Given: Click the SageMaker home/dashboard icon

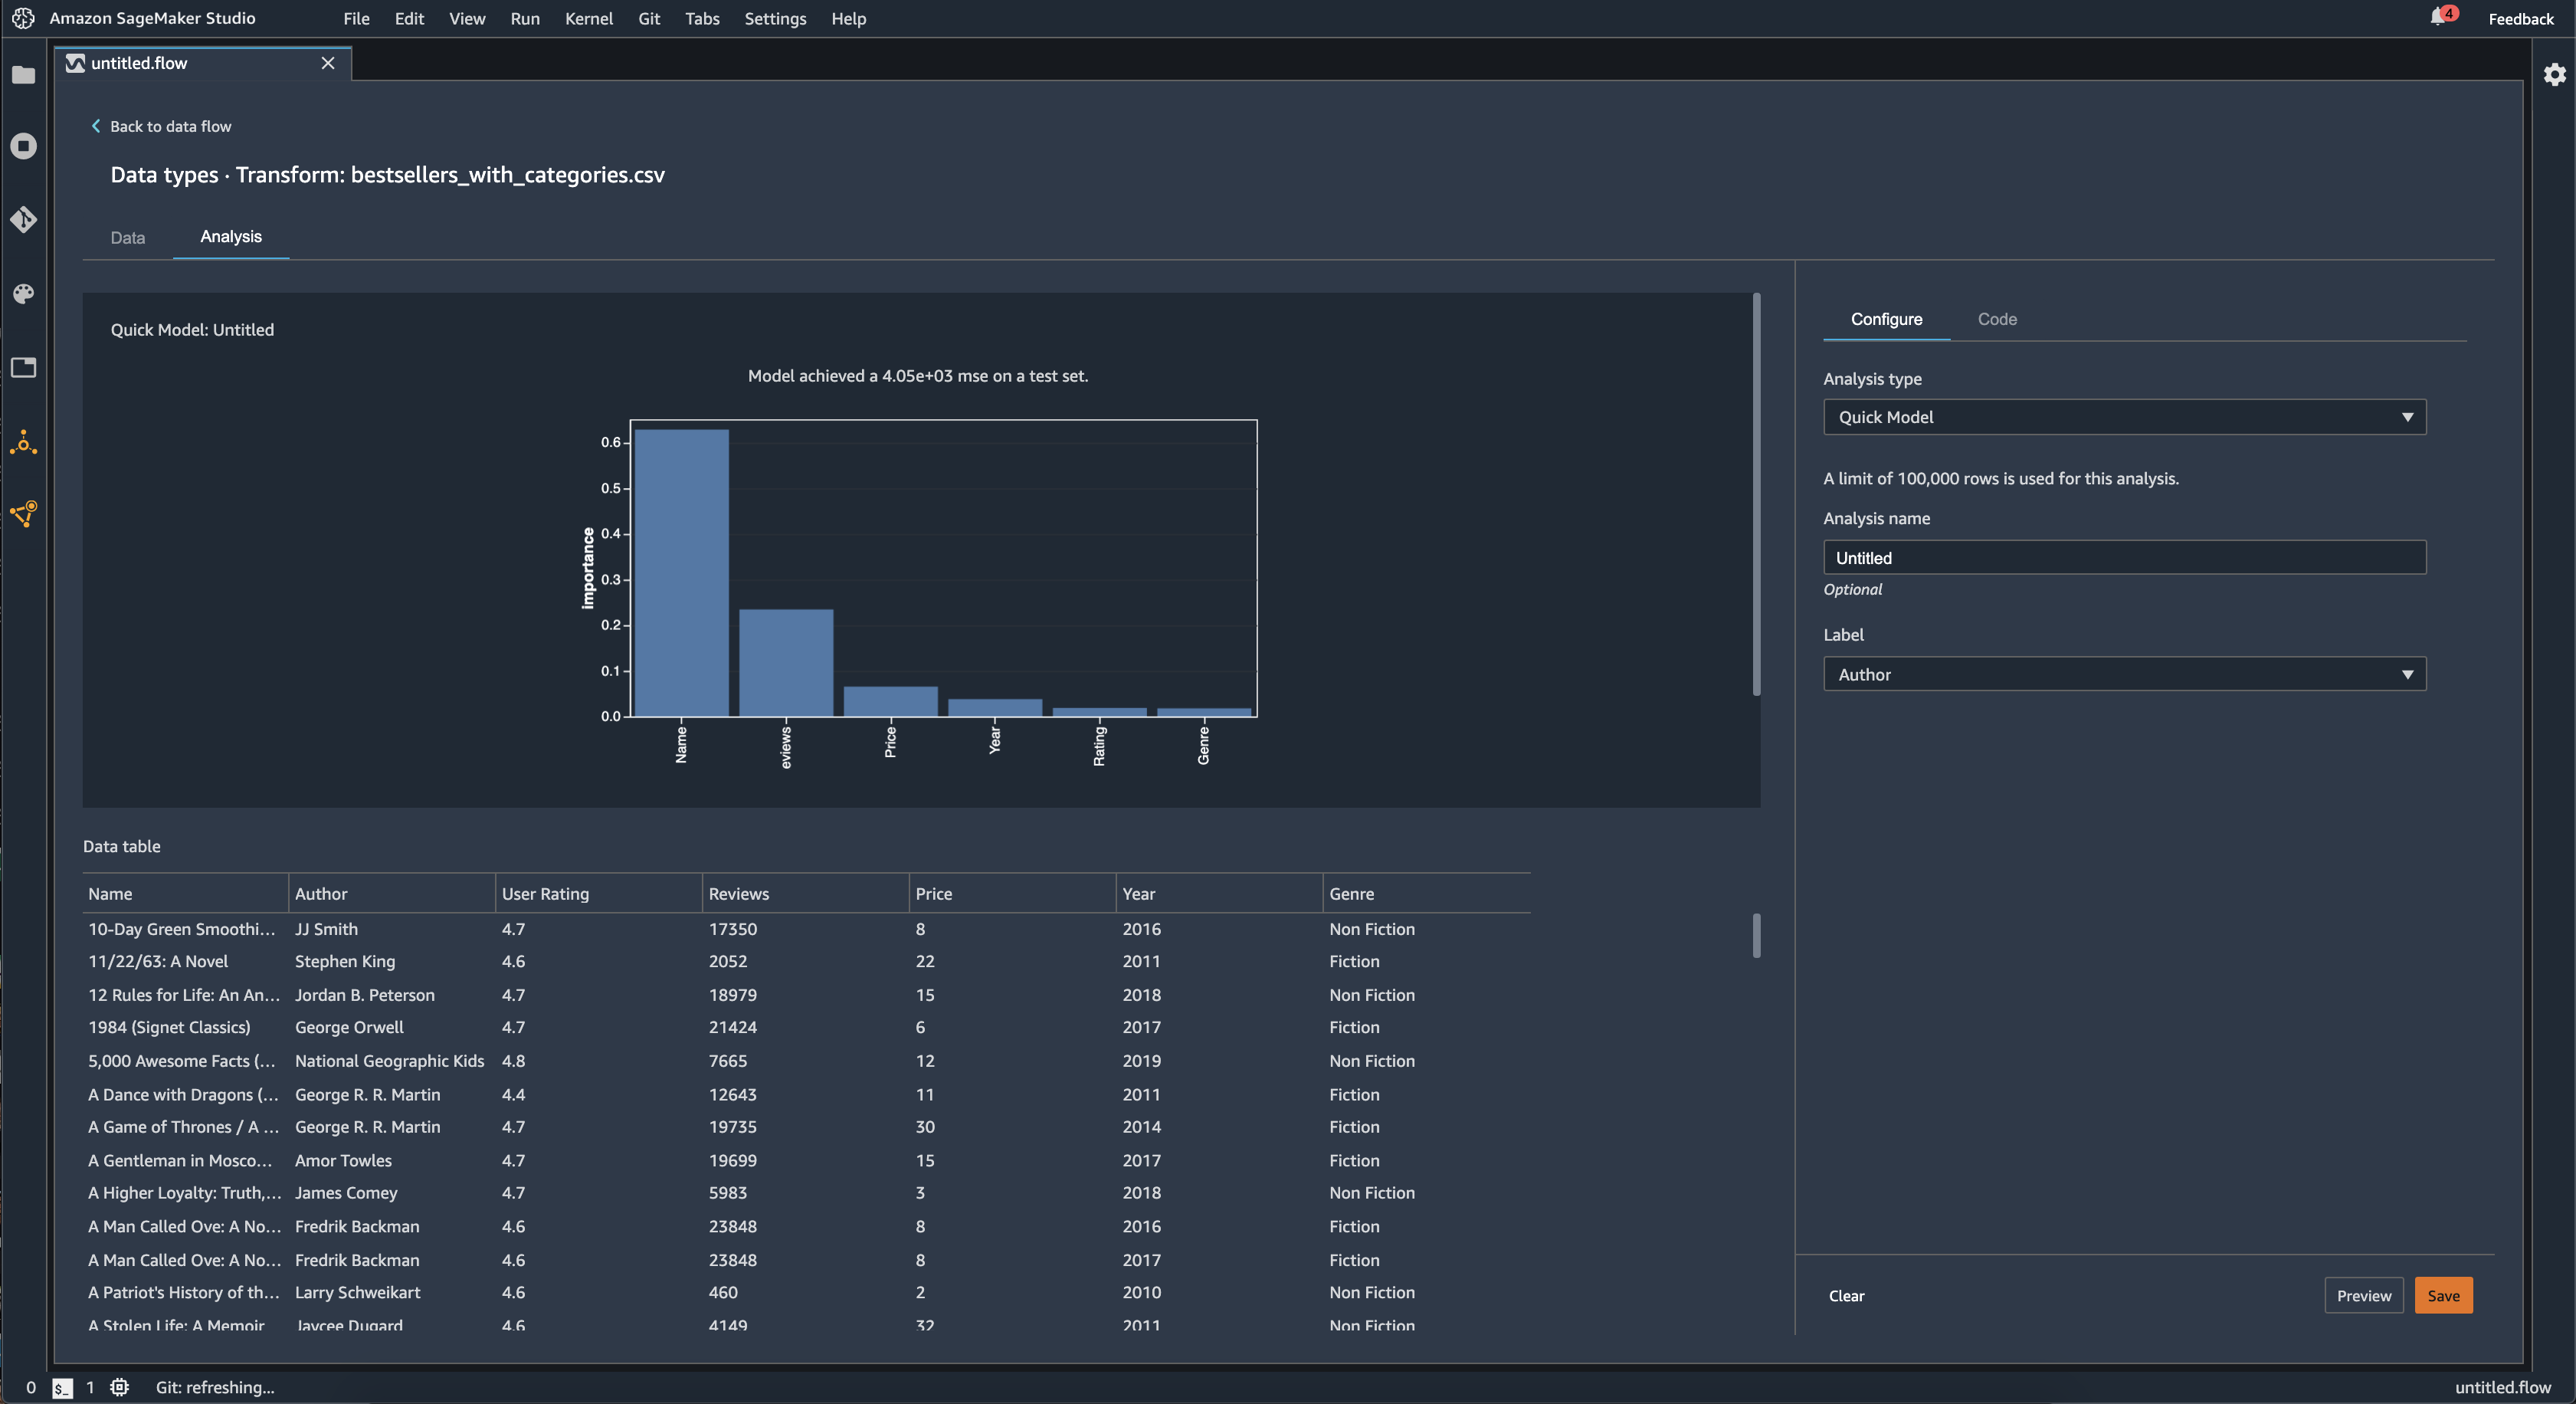Looking at the screenshot, I should [25, 18].
